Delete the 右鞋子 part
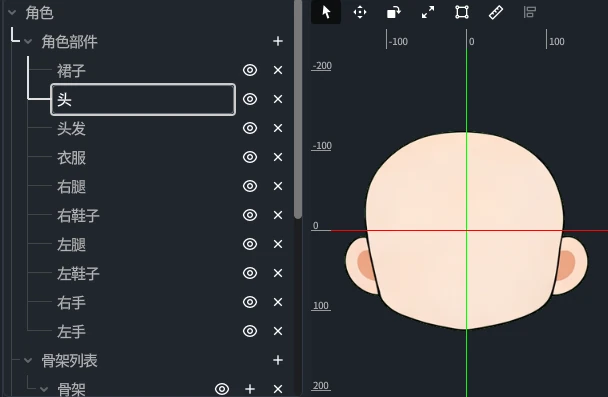 click(x=278, y=215)
